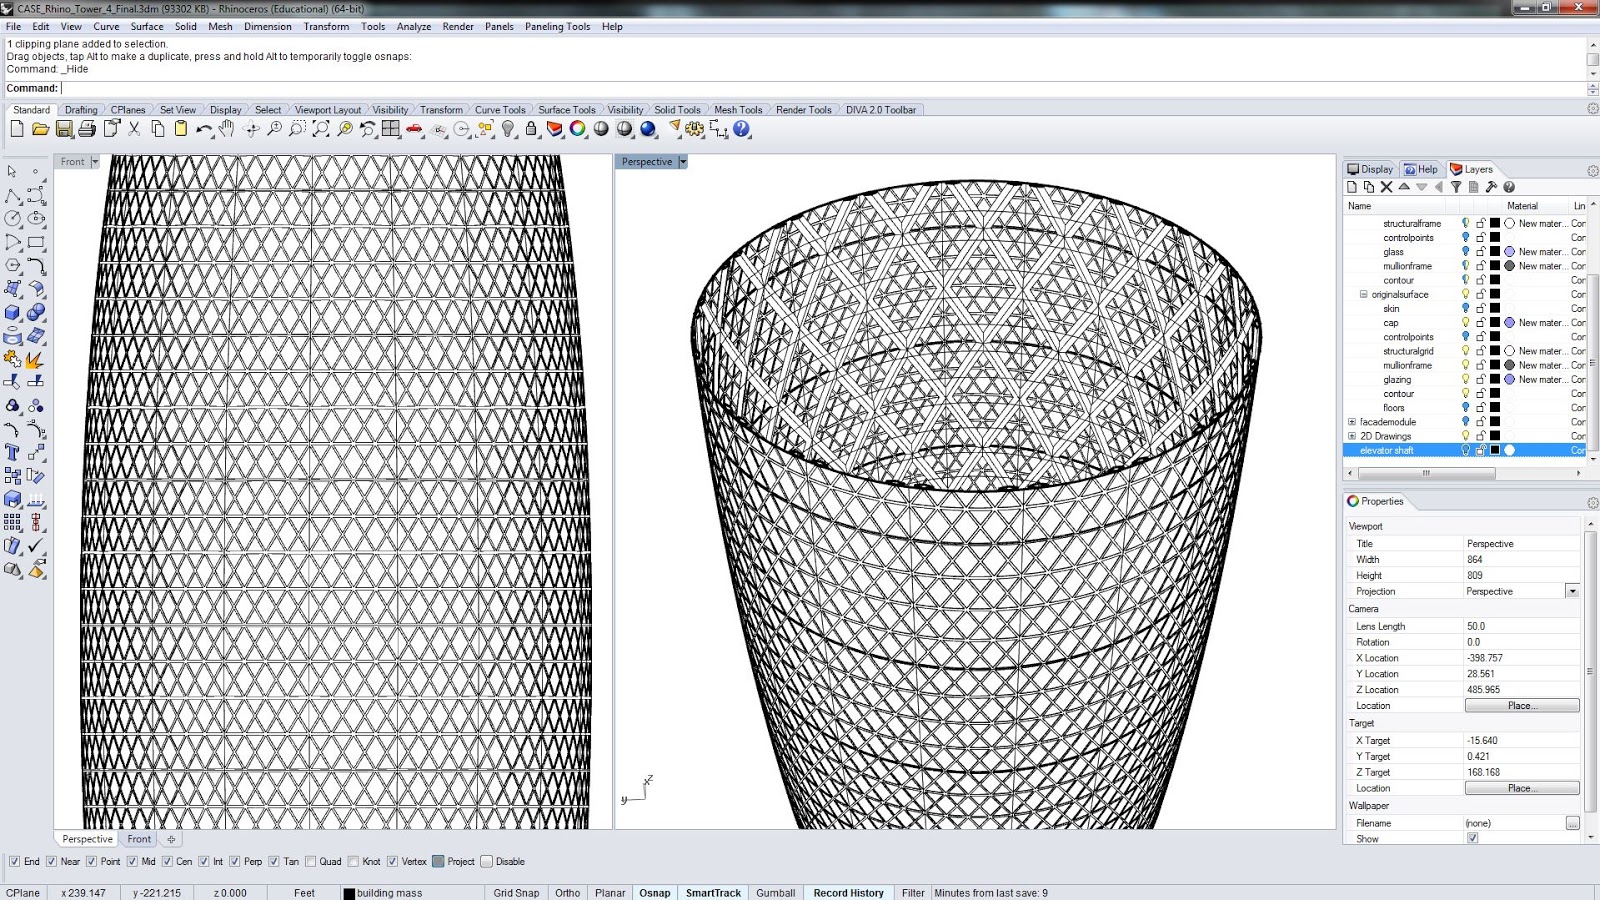Enable the Quad osnap checkbox
The width and height of the screenshot is (1600, 900).
(311, 861)
